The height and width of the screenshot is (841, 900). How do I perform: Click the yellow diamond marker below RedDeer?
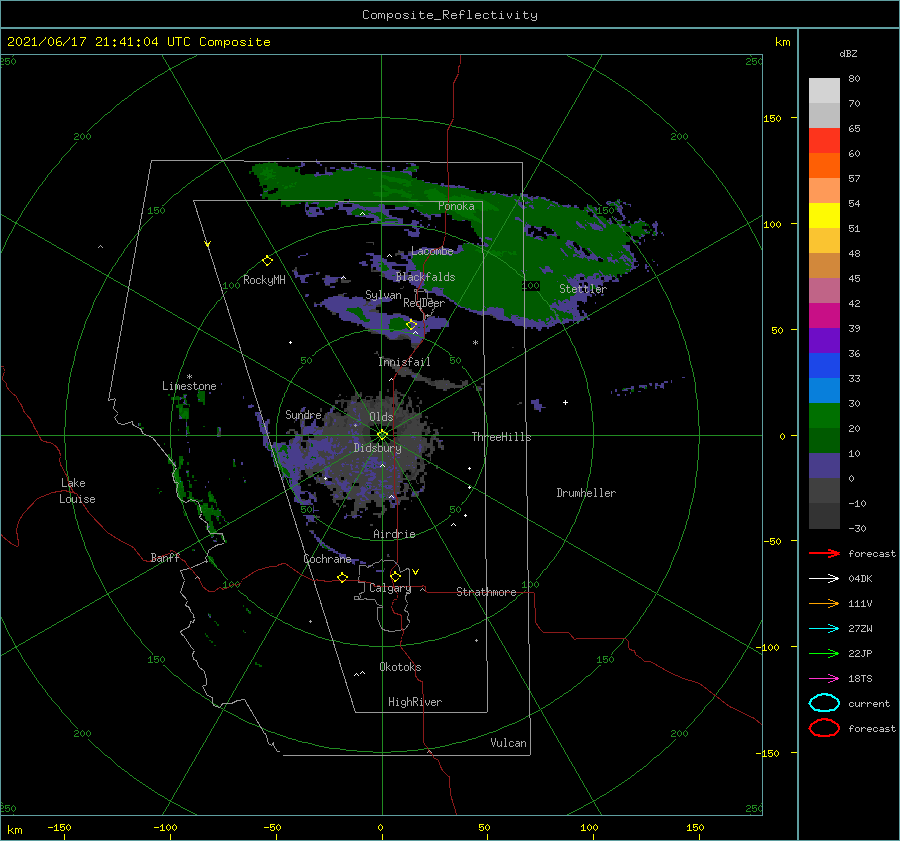point(412,325)
